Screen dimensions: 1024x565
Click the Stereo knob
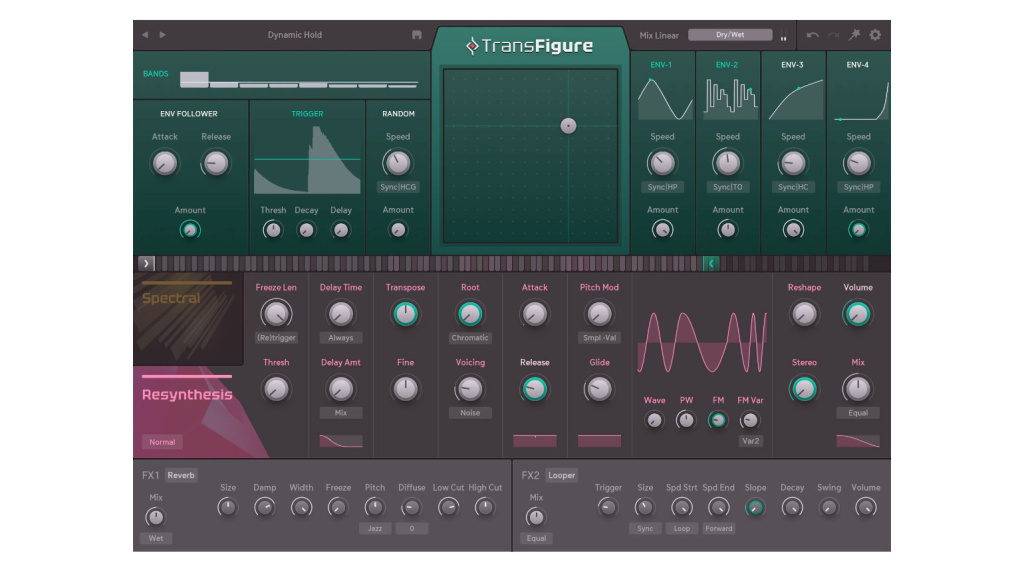[804, 389]
